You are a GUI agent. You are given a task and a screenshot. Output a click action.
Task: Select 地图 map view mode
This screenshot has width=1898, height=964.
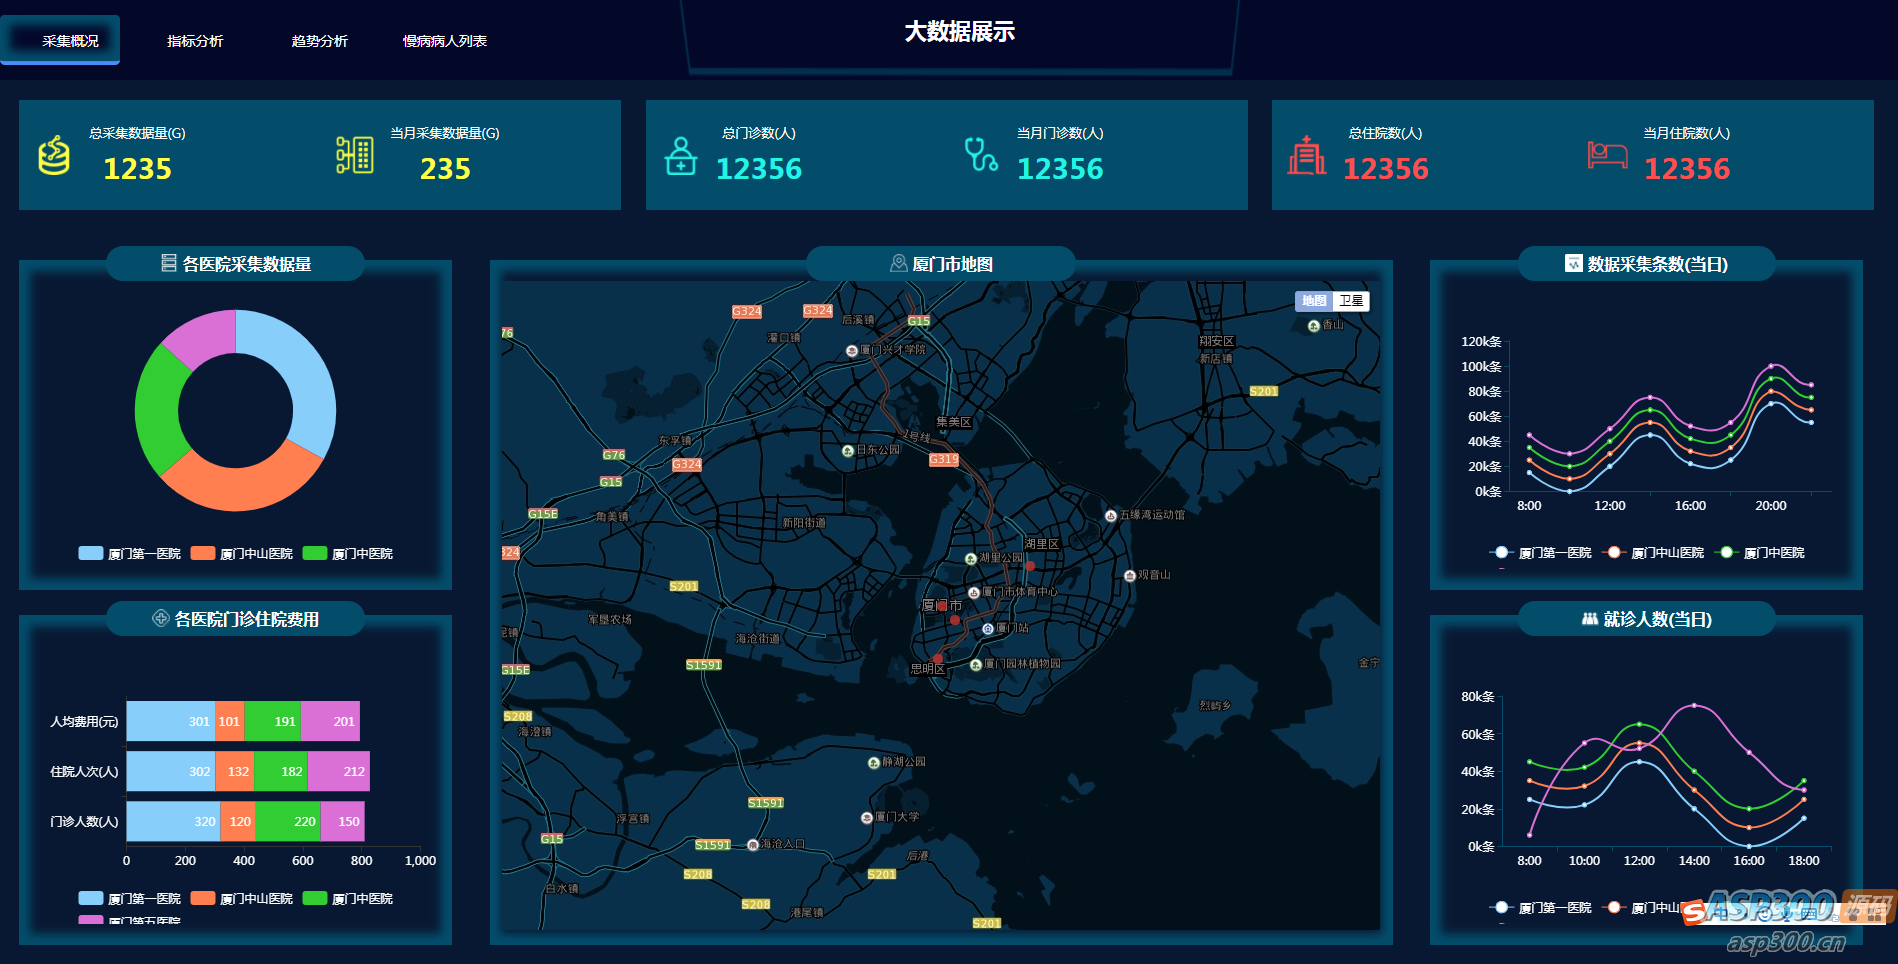coord(1314,301)
